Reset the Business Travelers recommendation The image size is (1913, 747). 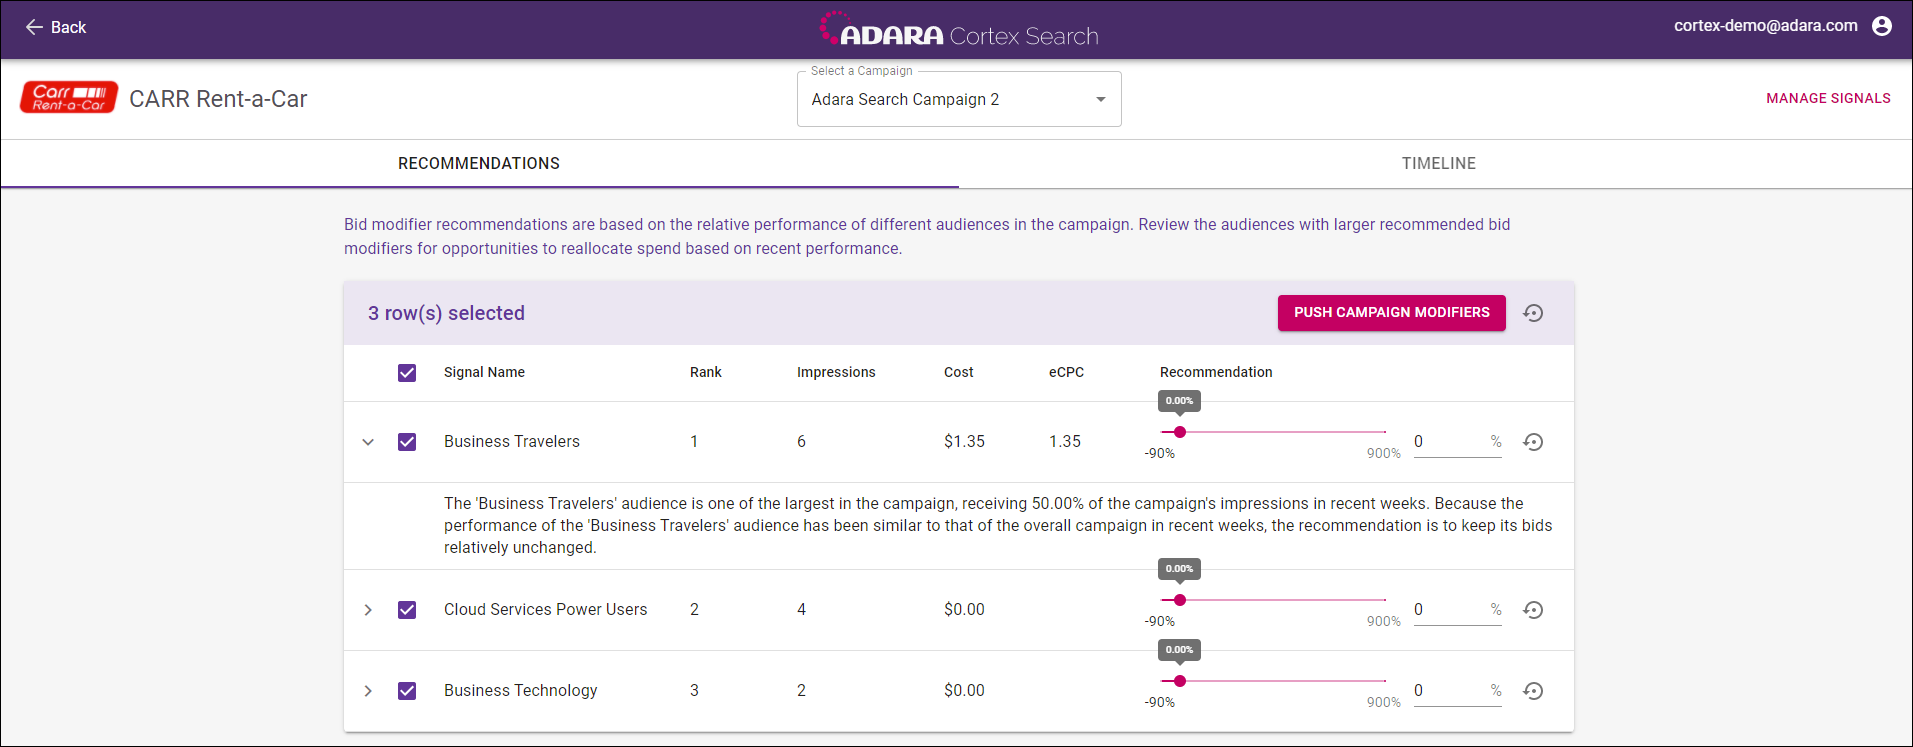pos(1533,442)
